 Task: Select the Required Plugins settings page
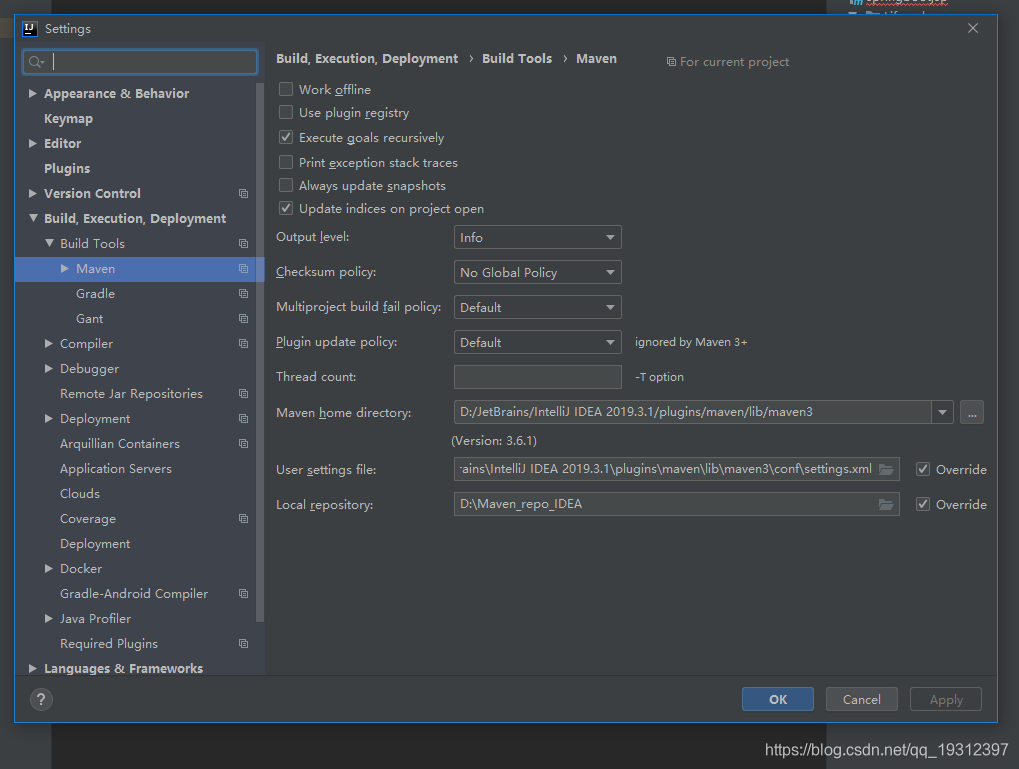tap(109, 644)
